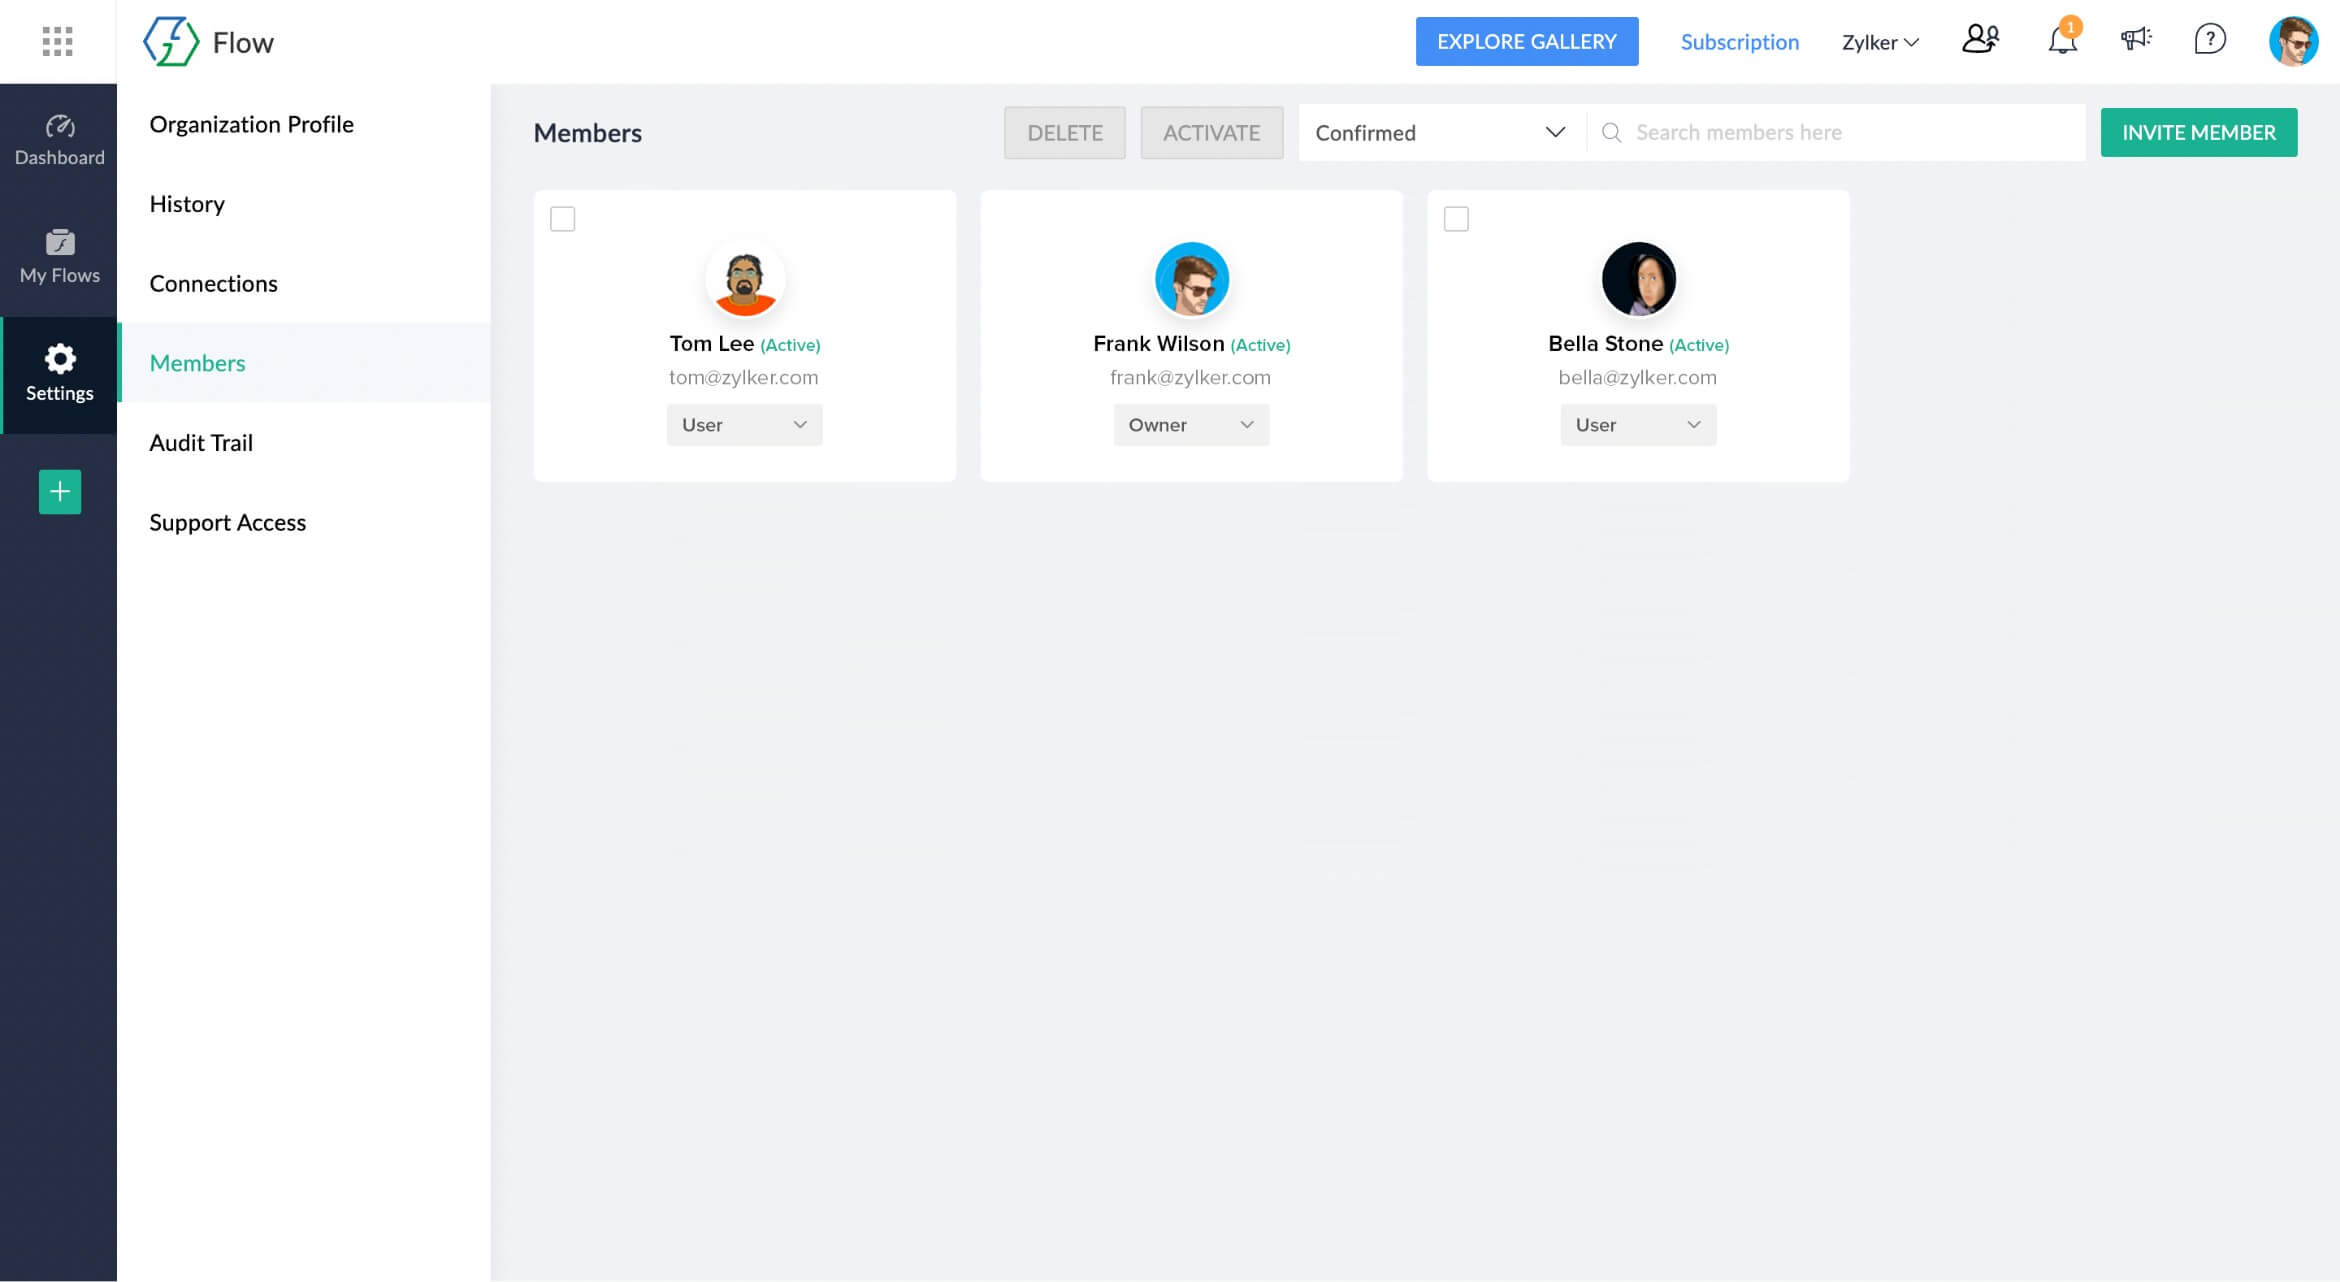The width and height of the screenshot is (2340, 1282).
Task: Go to My Flows in the sidebar
Action: click(59, 257)
